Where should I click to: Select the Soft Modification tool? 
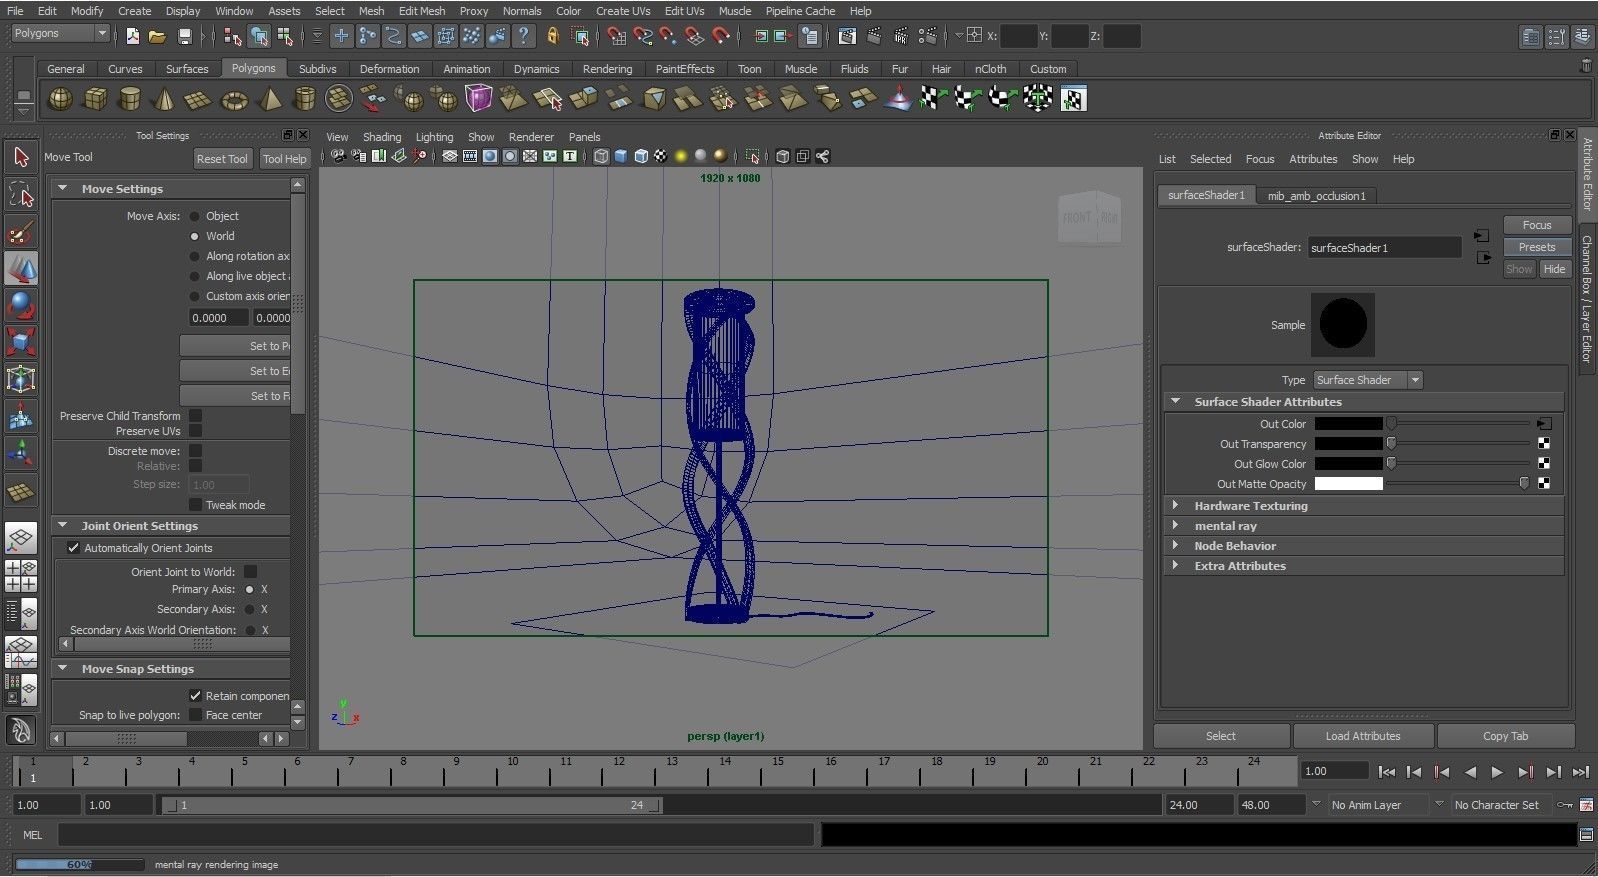[21, 417]
